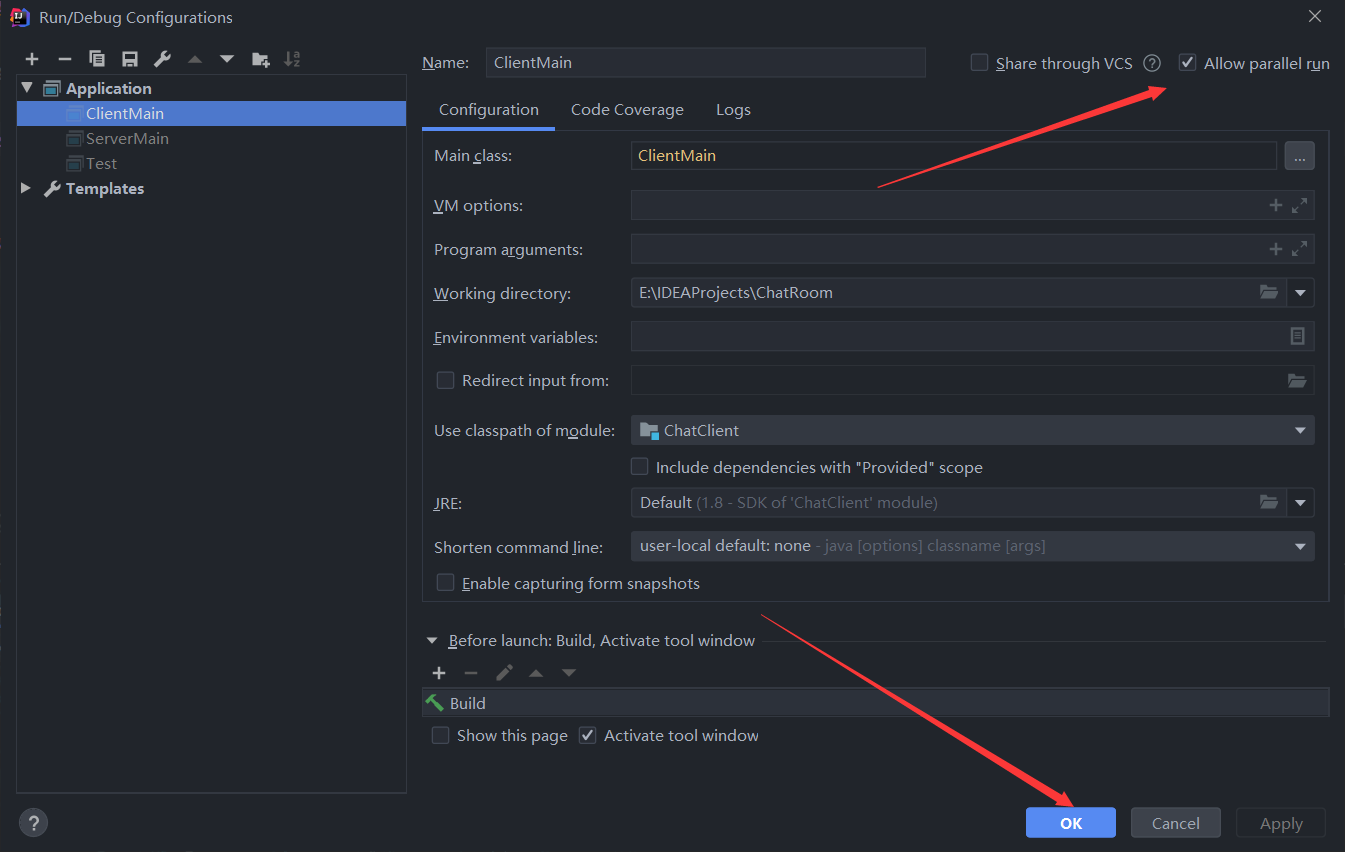Save configuration using floppy disk icon

pyautogui.click(x=129, y=59)
